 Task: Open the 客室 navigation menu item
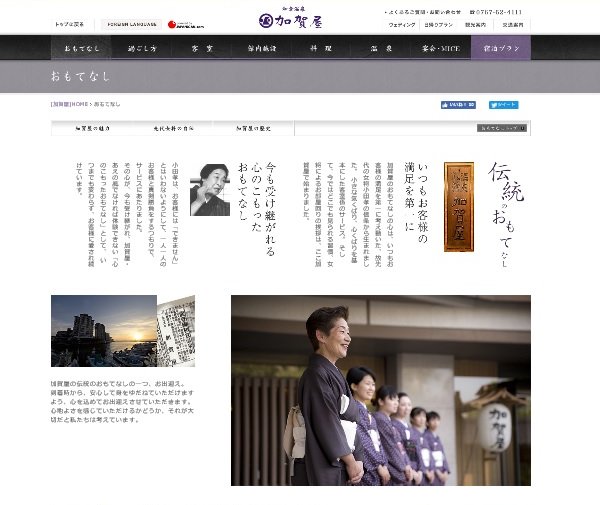coord(202,48)
